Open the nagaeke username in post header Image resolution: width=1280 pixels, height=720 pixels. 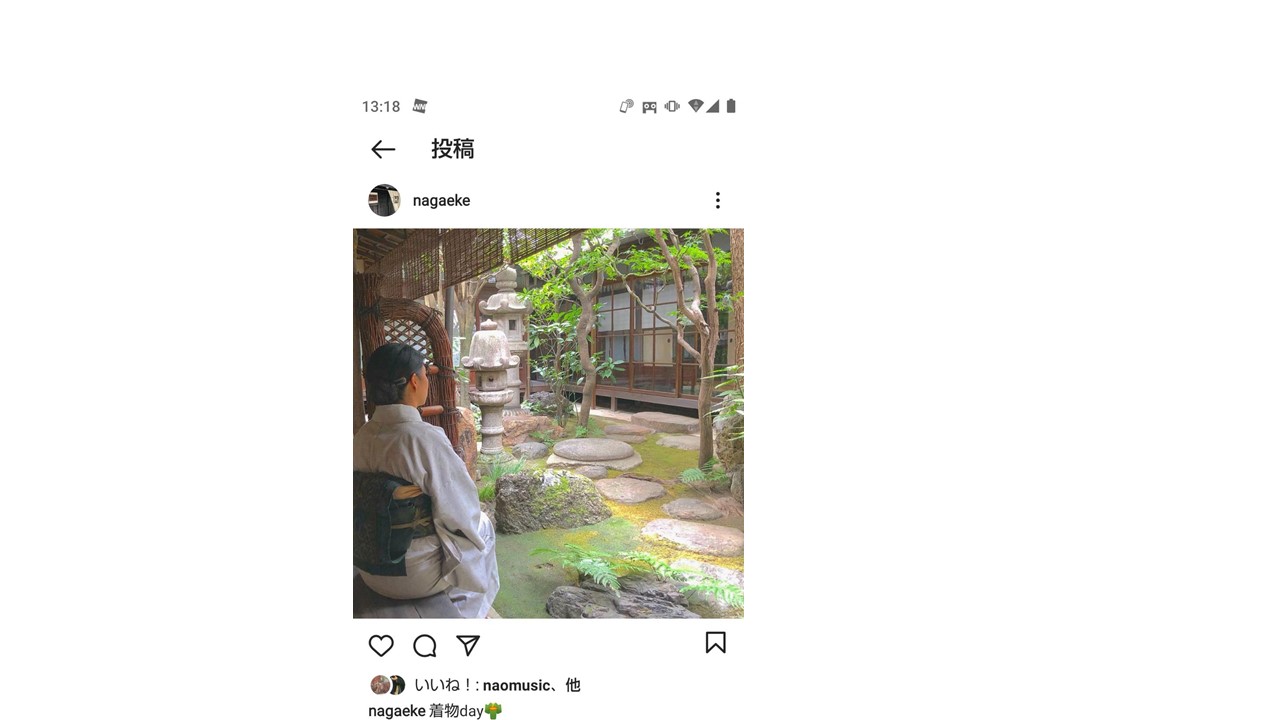point(441,200)
